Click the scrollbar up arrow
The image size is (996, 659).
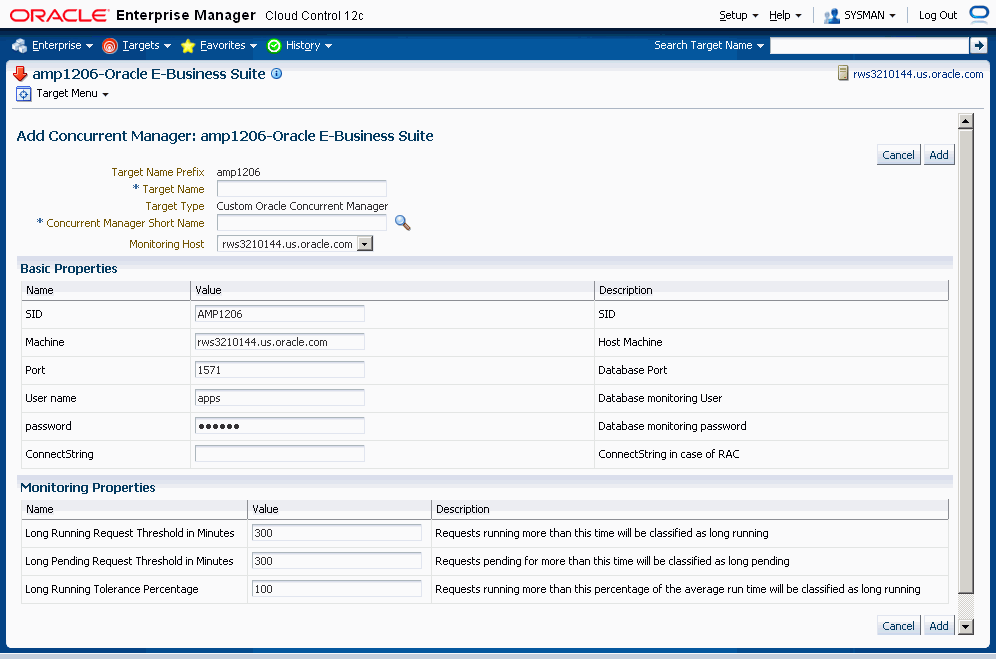point(966,121)
